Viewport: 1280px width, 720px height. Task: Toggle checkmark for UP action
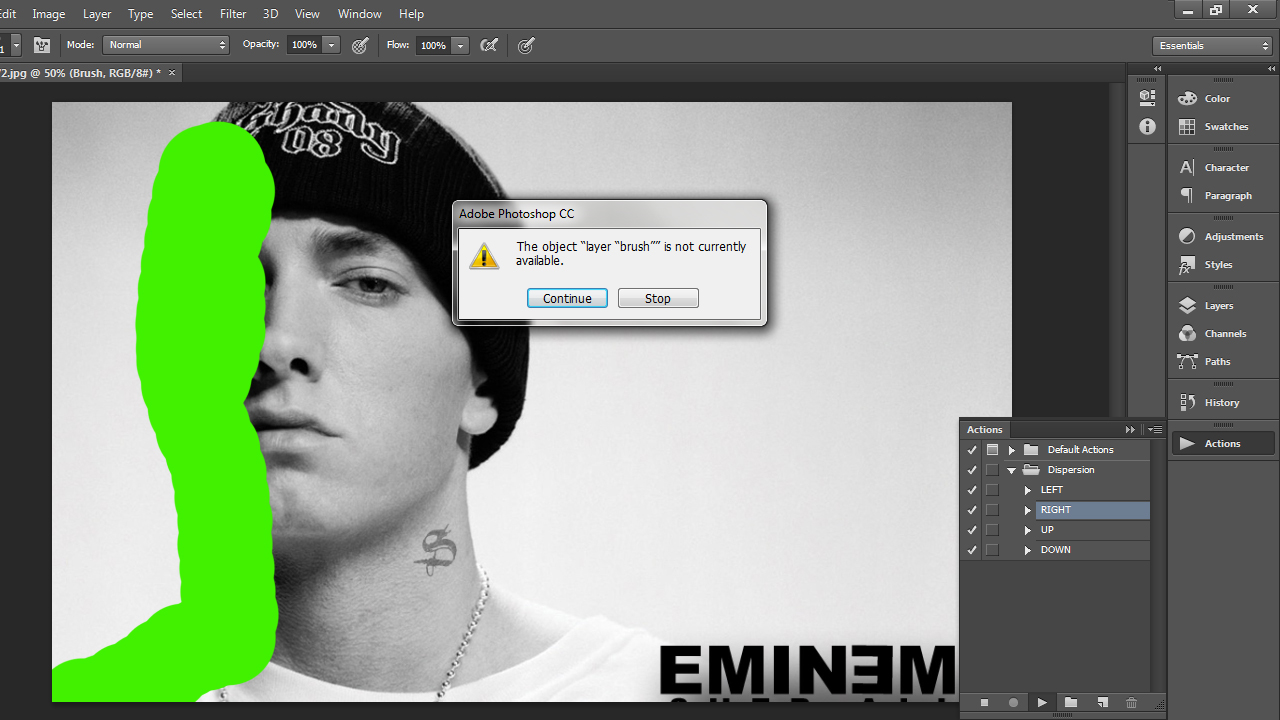pyautogui.click(x=971, y=530)
